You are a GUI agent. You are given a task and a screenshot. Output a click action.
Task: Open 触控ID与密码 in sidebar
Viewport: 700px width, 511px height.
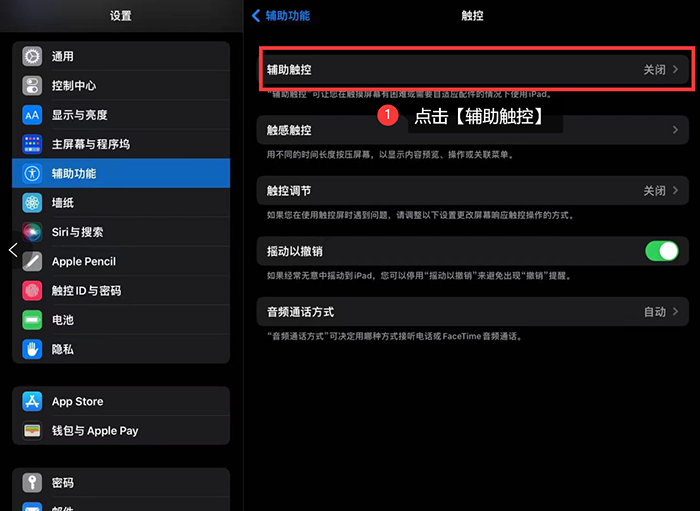pos(121,291)
